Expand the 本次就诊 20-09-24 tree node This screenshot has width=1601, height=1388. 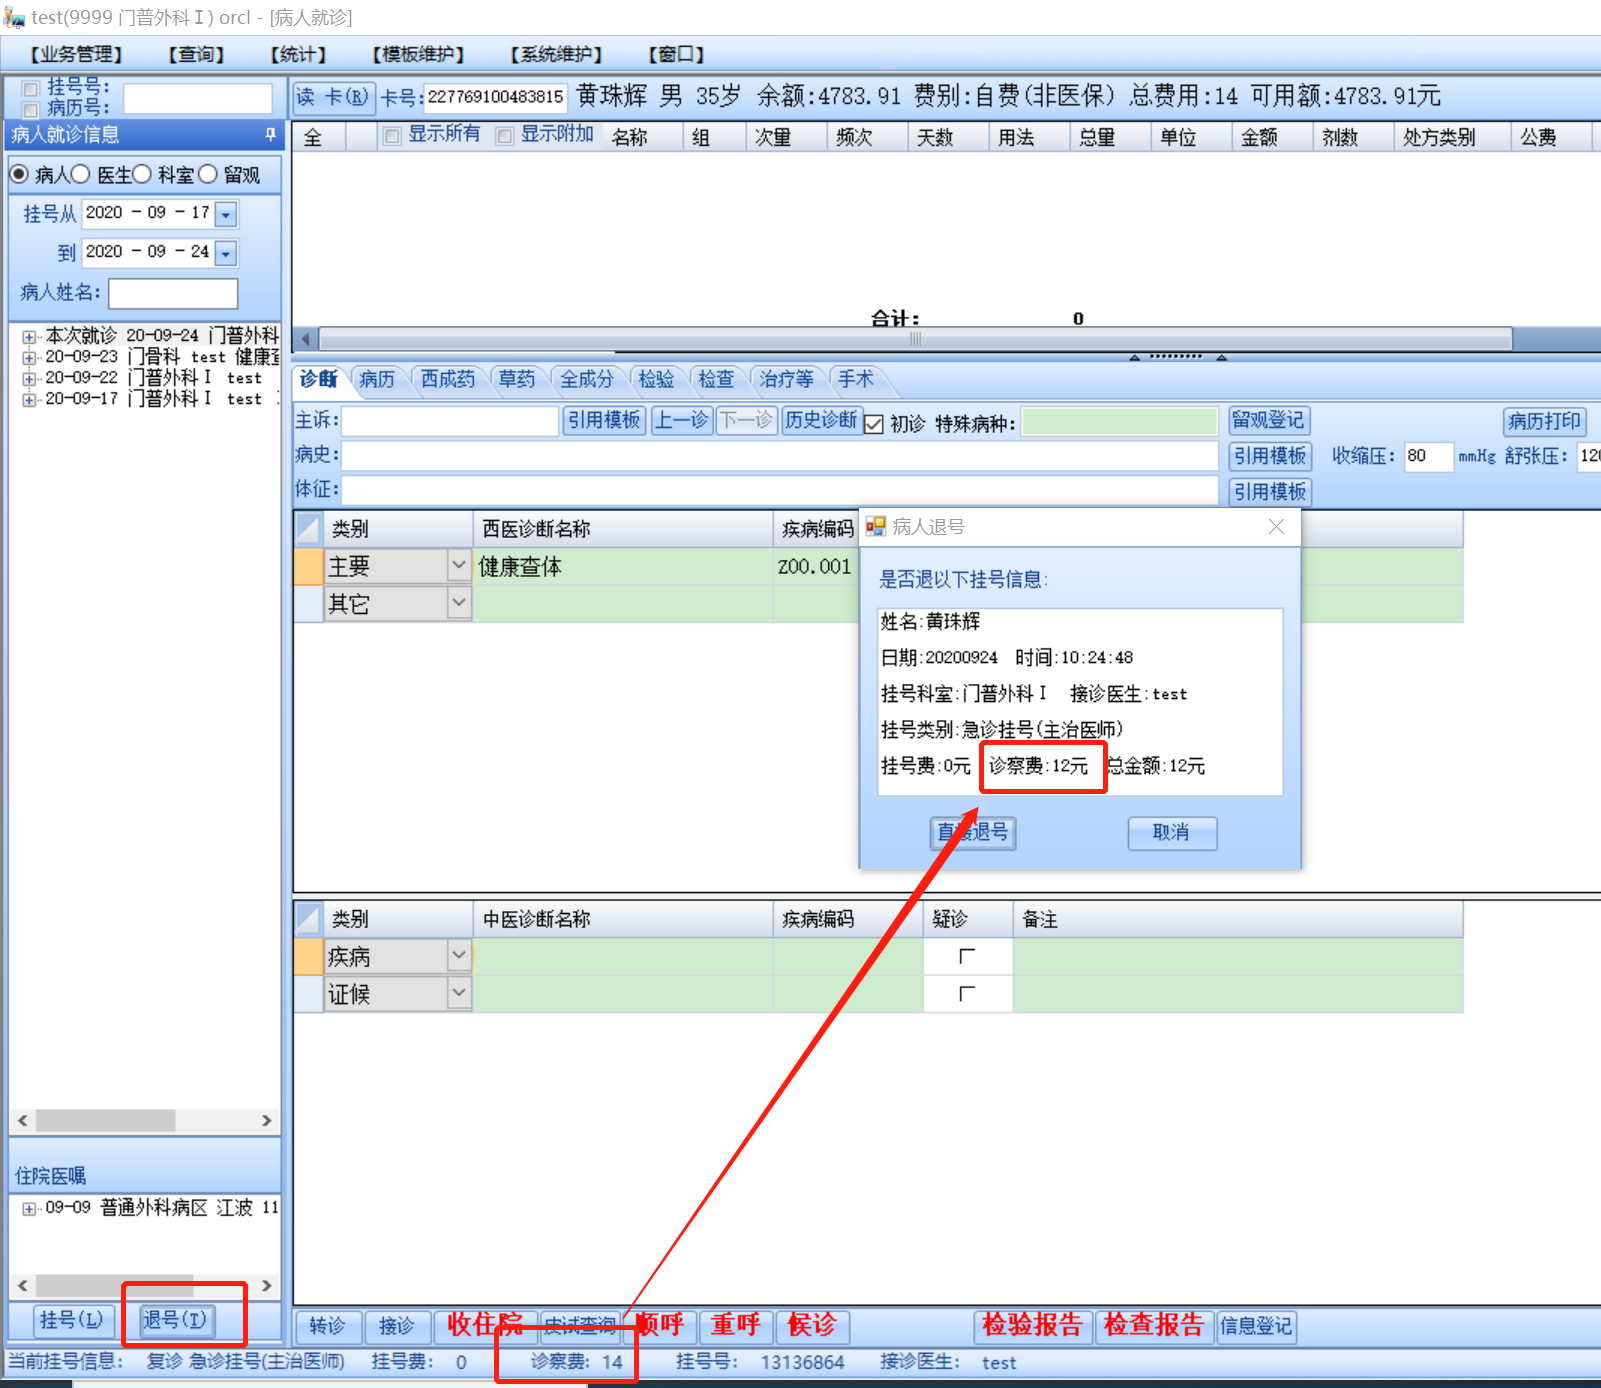tap(29, 337)
